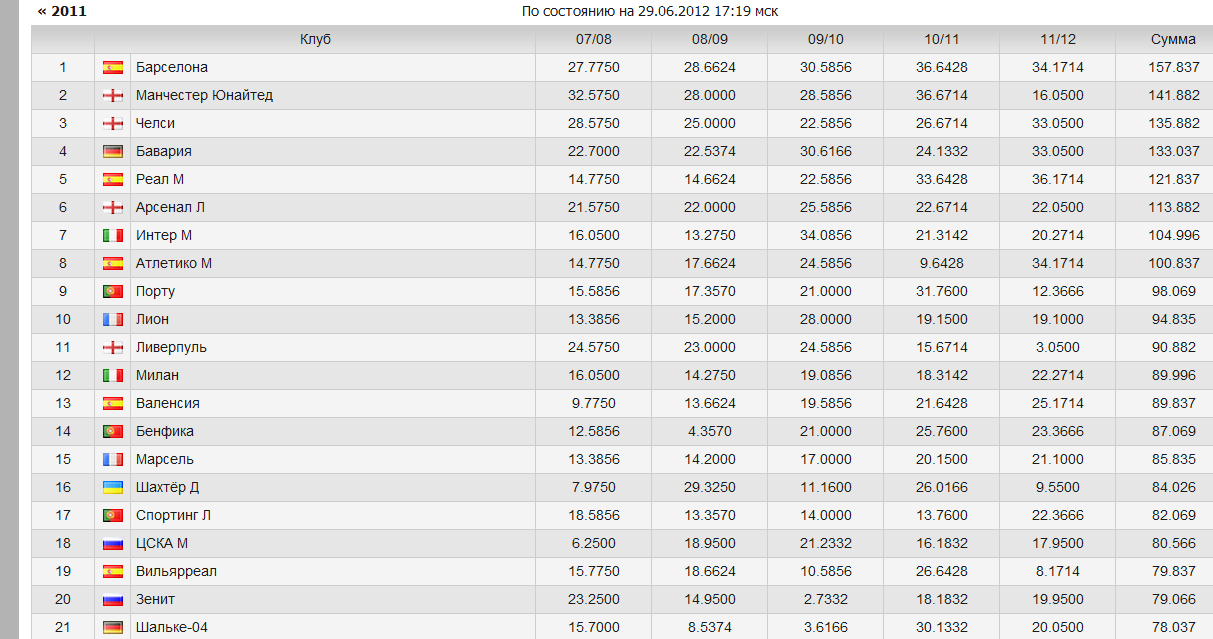This screenshot has height=639, width=1213.
Task: Click the Russia flag beside ЦСКА М
Action: (113, 544)
